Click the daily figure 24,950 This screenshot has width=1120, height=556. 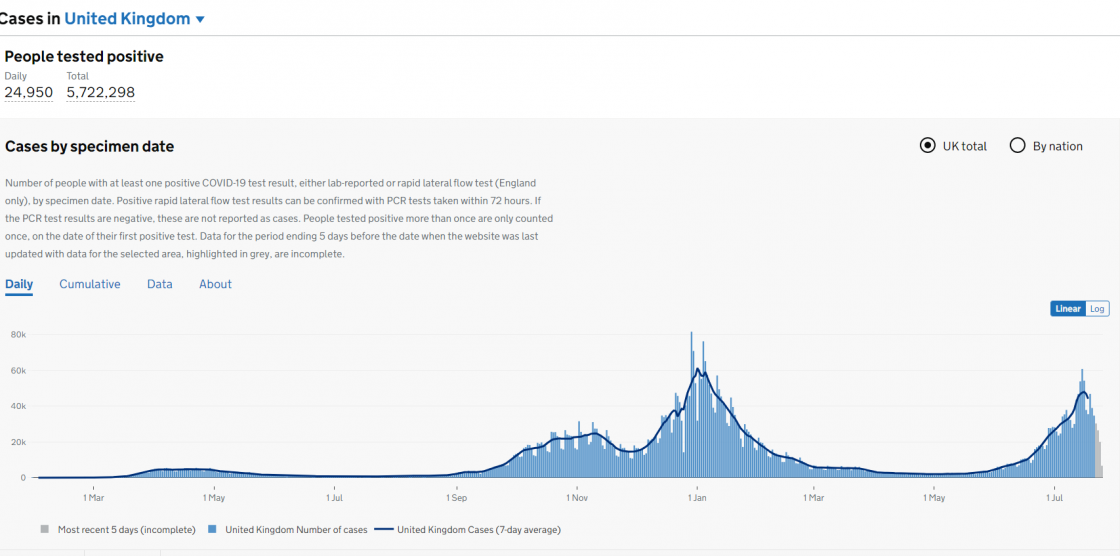tap(29, 93)
